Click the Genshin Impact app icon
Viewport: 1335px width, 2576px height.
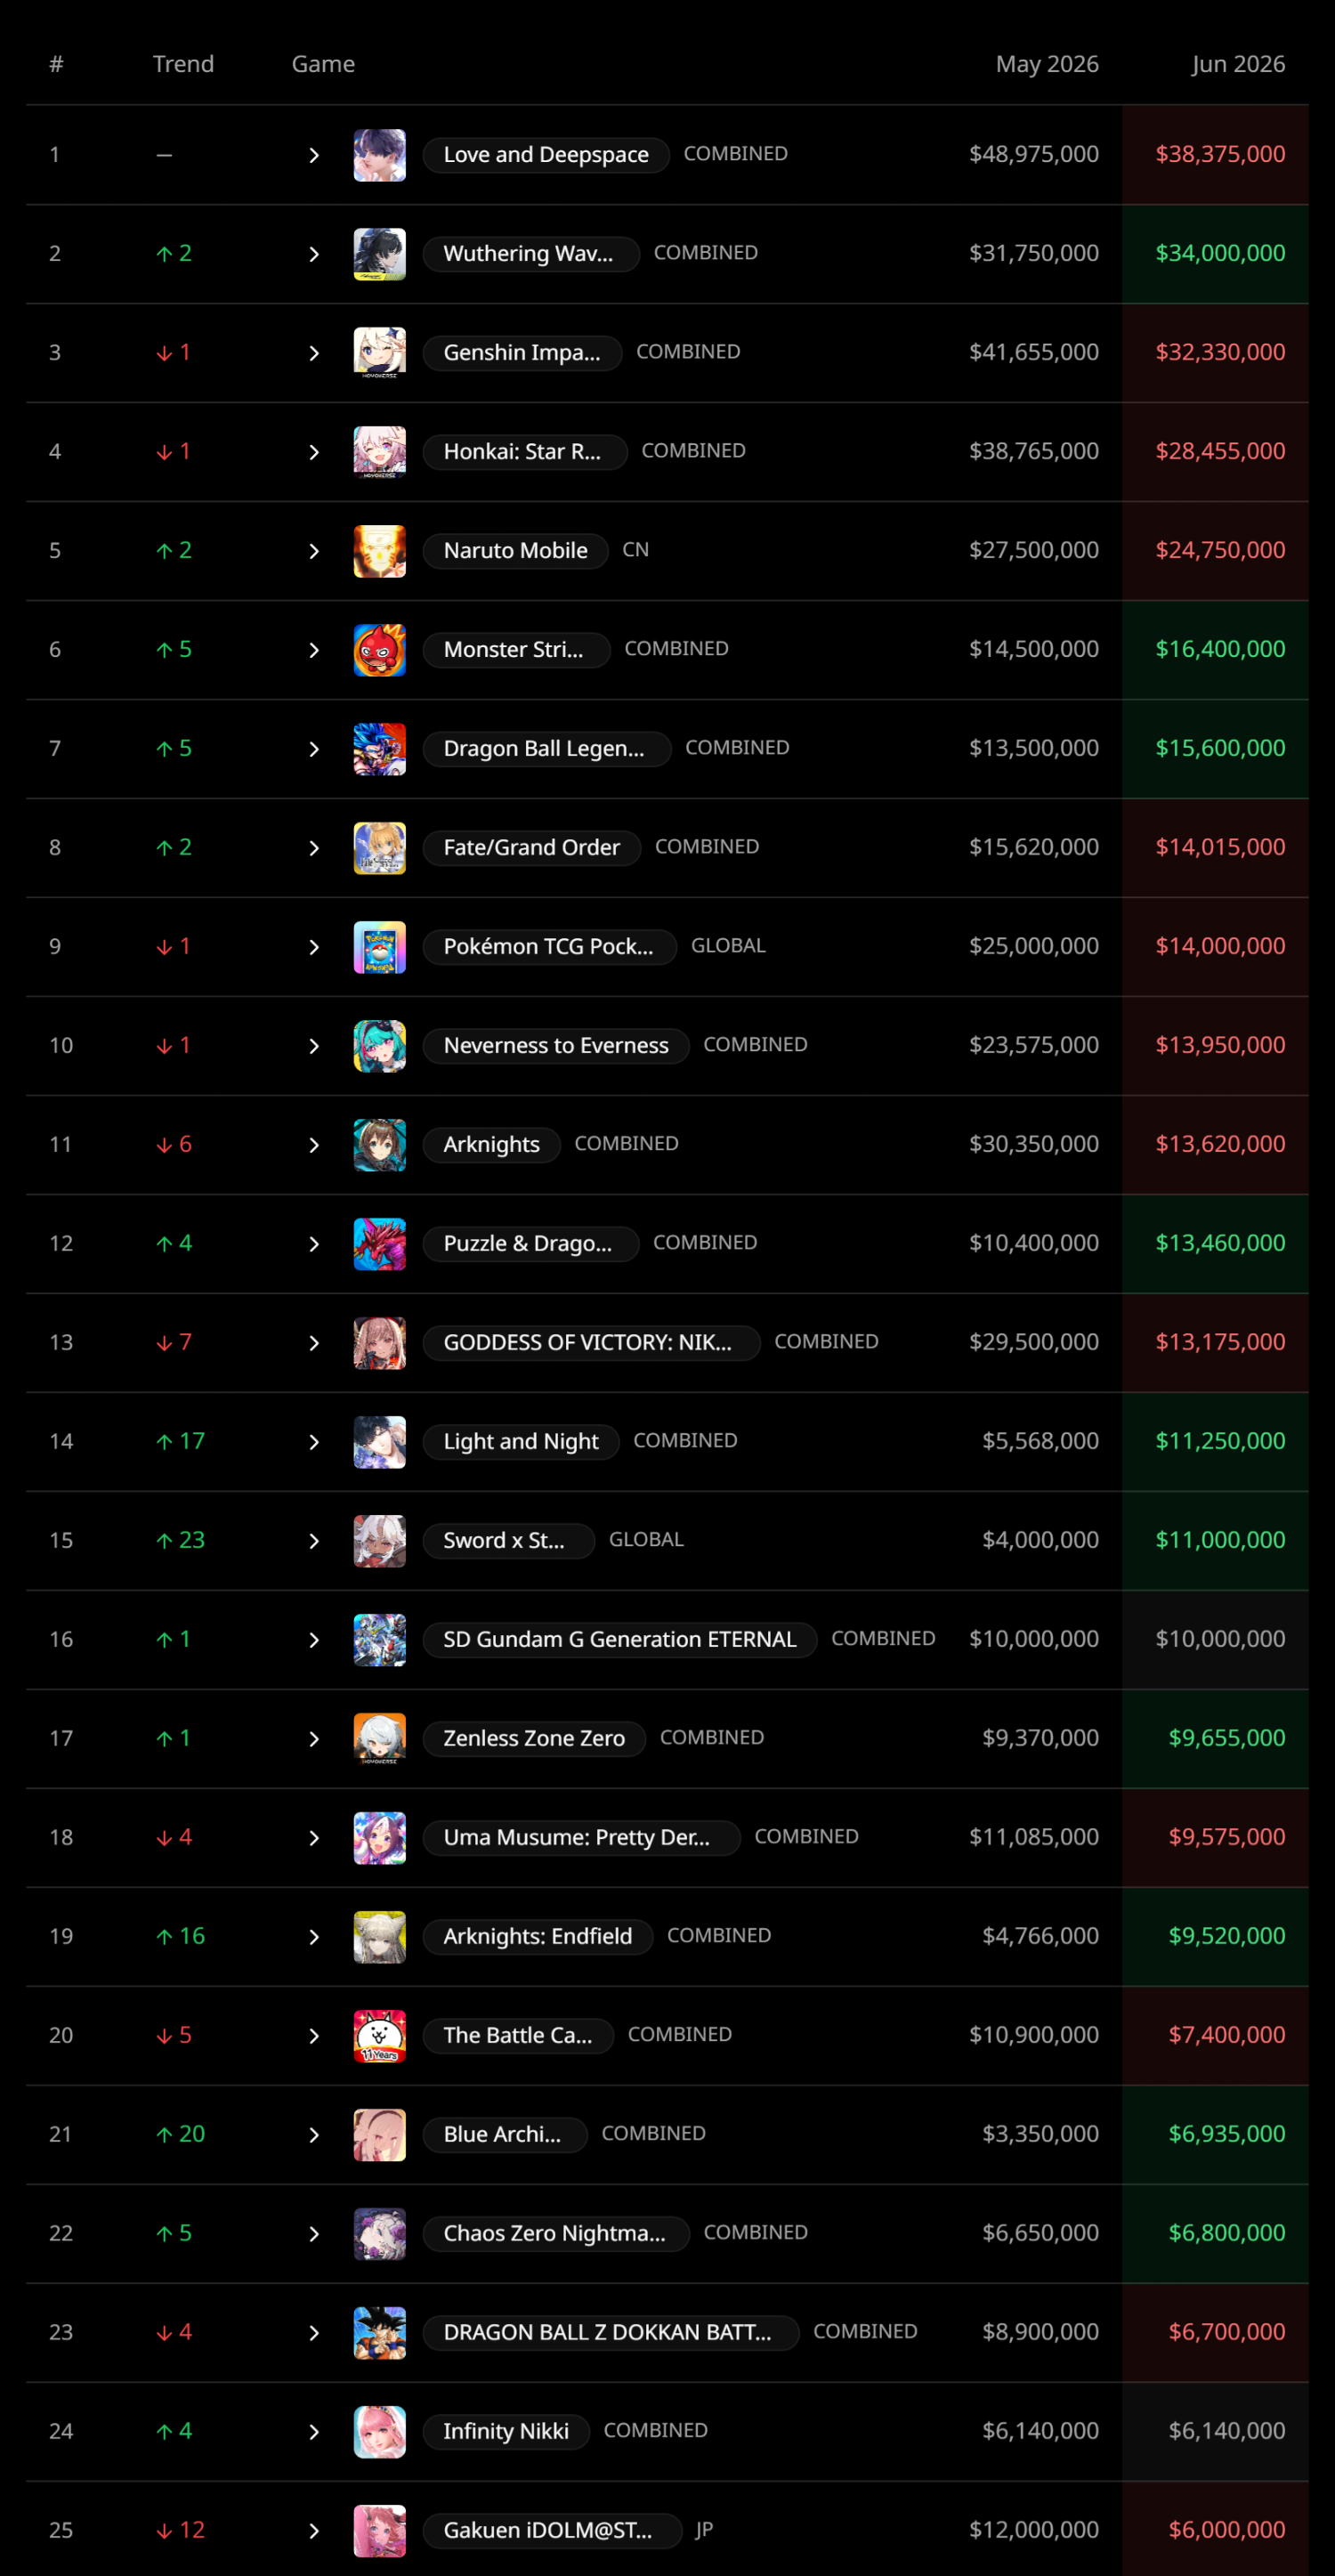379,353
